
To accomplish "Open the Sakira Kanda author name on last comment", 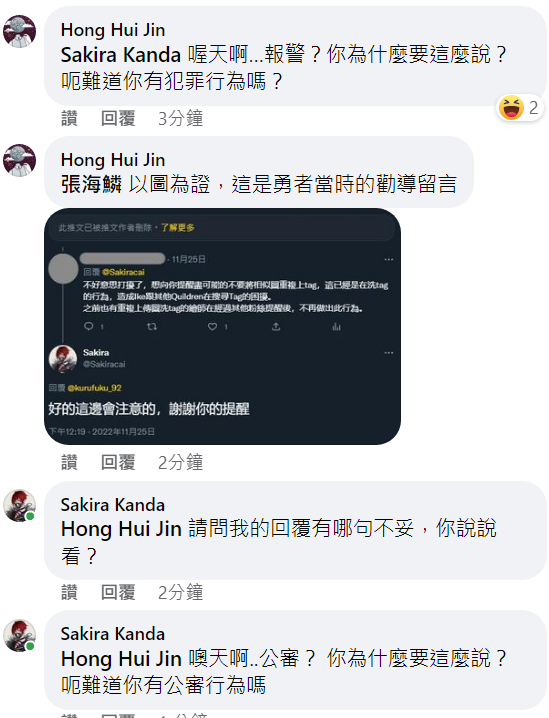I will pyautogui.click(x=113, y=634).
